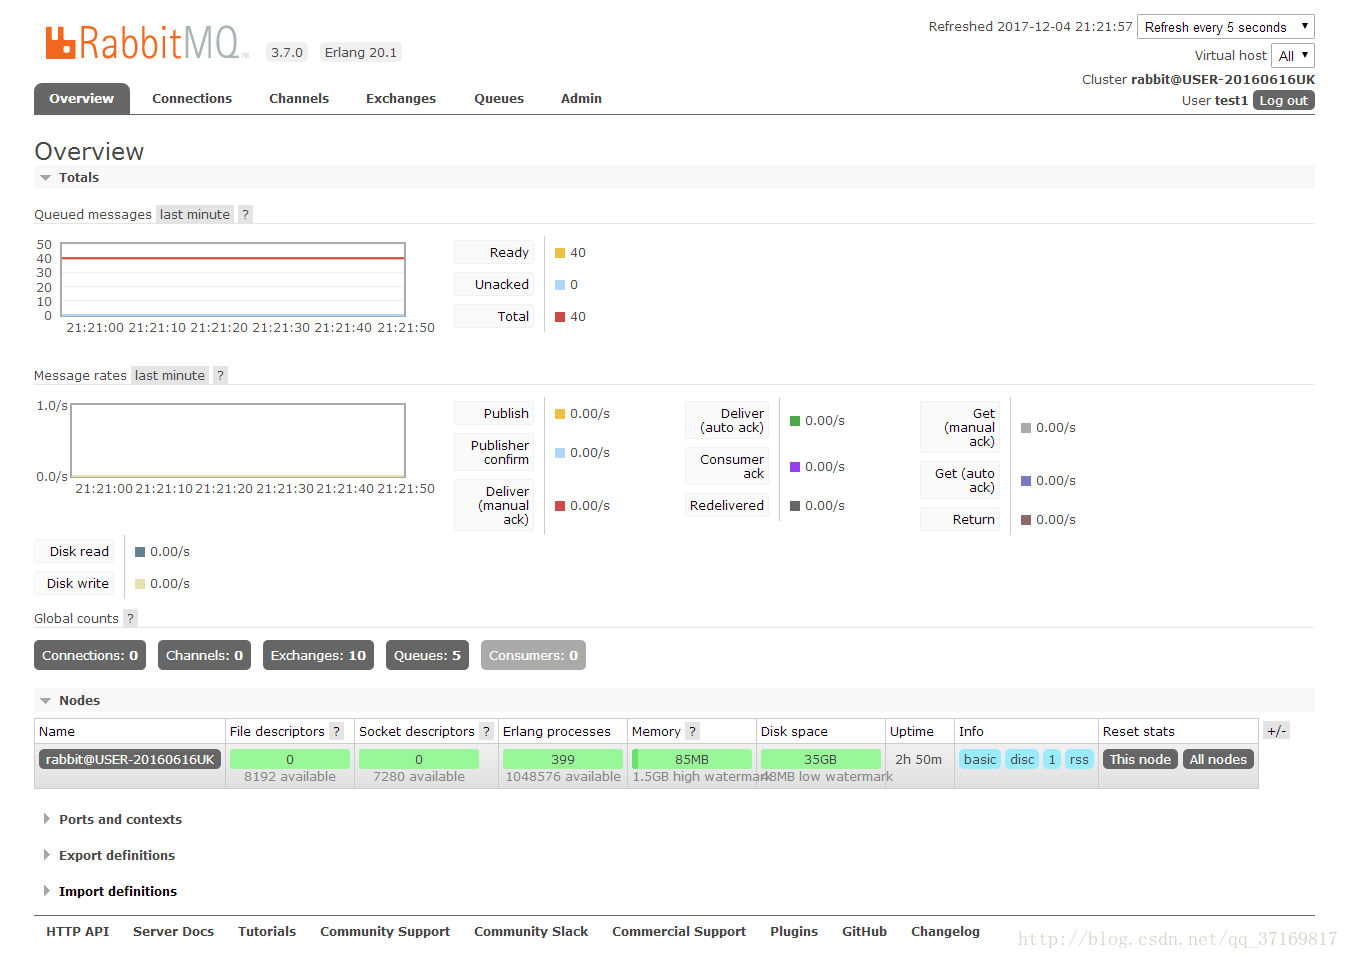Screen dimensions: 1349x959
Task: Click the Disk read color swatch
Action: (x=140, y=552)
